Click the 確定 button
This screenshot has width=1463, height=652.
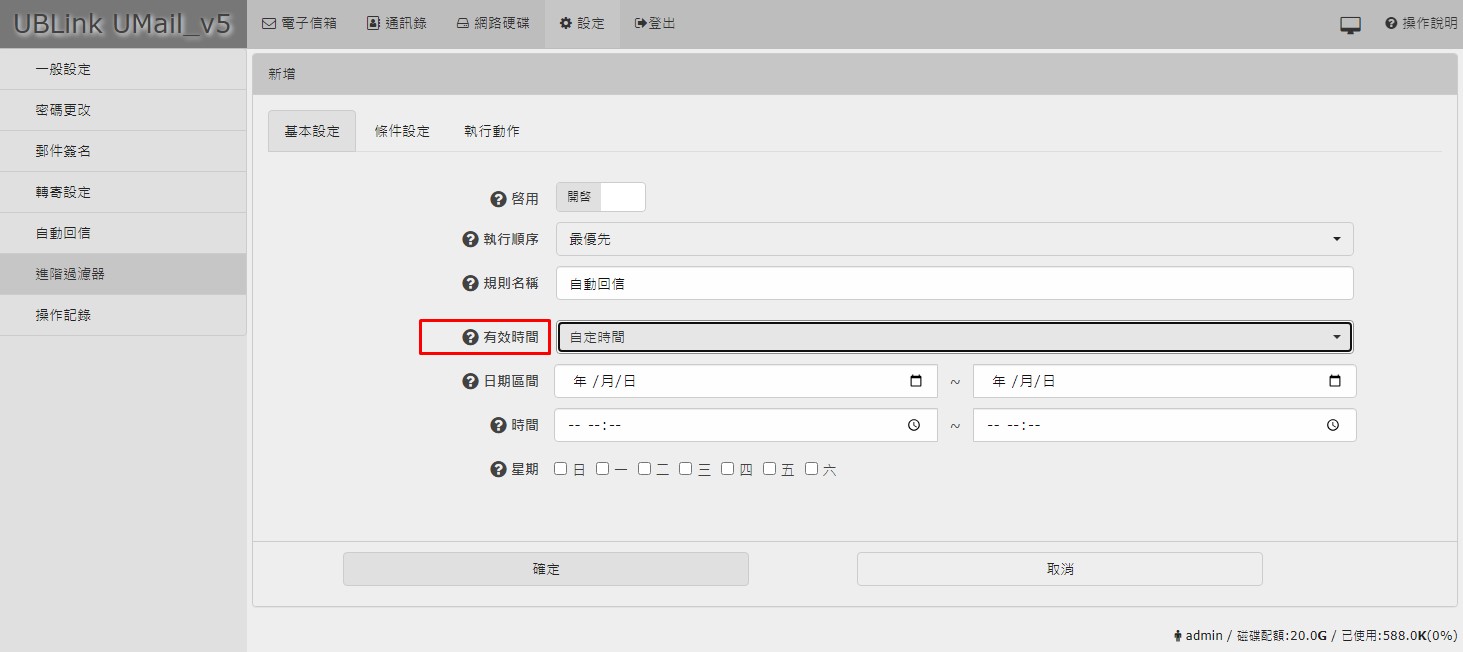545,569
